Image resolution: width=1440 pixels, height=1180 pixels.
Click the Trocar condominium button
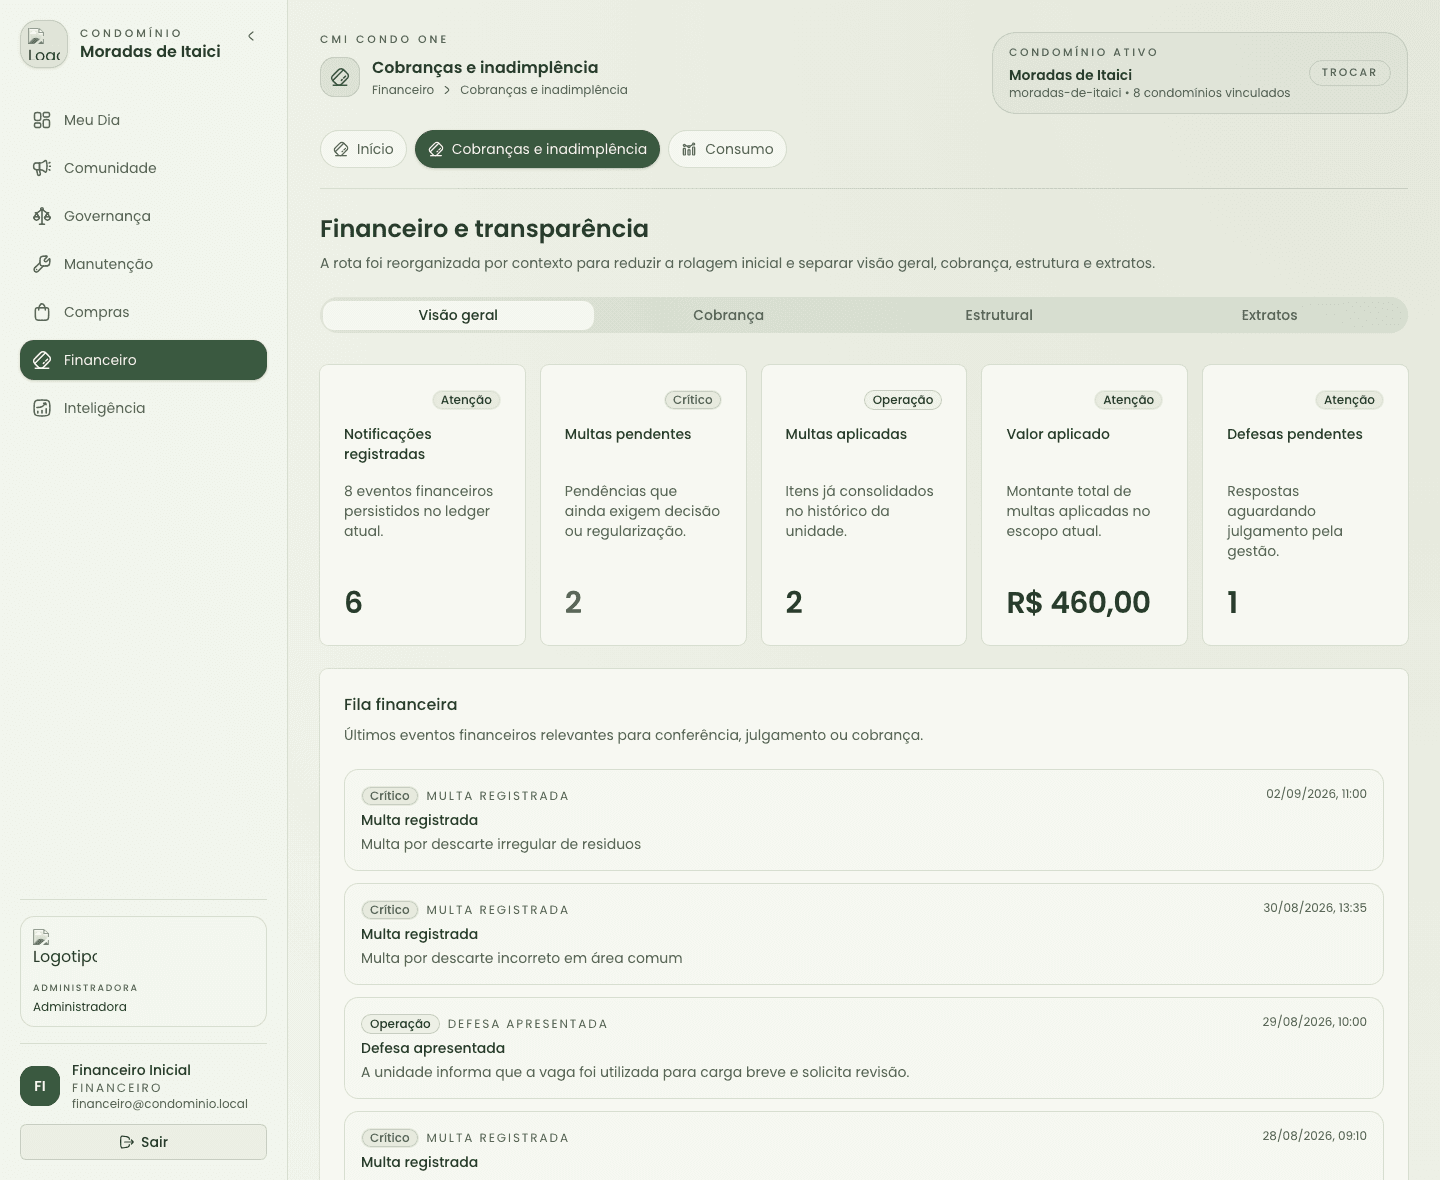[1349, 73]
